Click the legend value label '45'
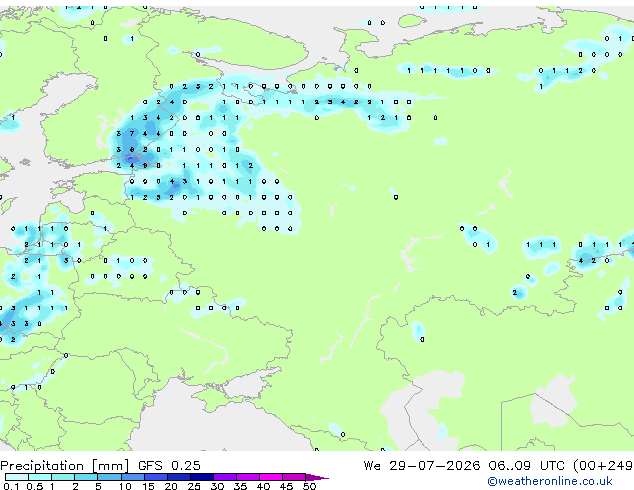The height and width of the screenshot is (490, 634). [x=286, y=486]
